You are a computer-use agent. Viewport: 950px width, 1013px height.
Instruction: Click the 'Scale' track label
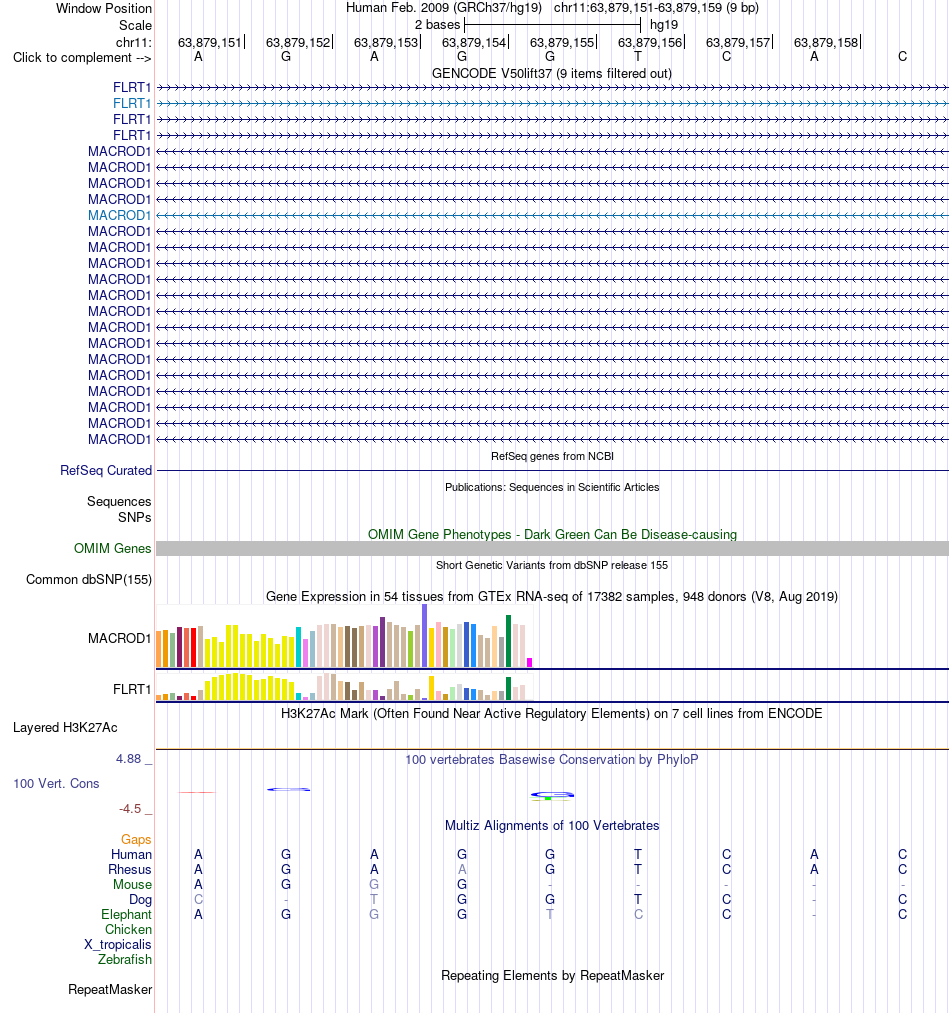click(135, 25)
